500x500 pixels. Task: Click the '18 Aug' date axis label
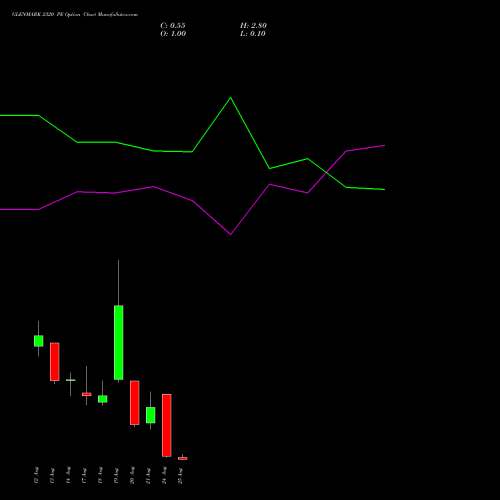100,475
